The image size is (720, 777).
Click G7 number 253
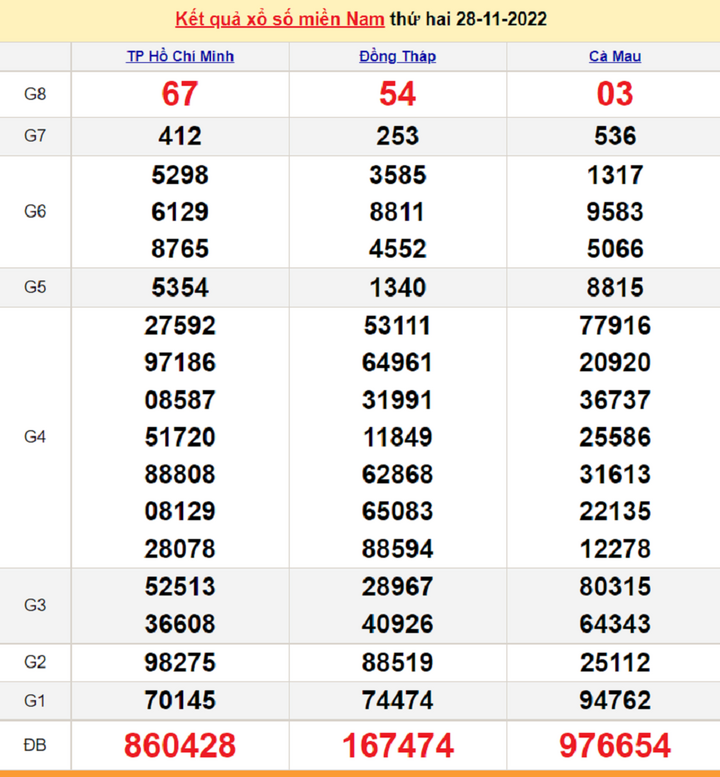coord(397,136)
